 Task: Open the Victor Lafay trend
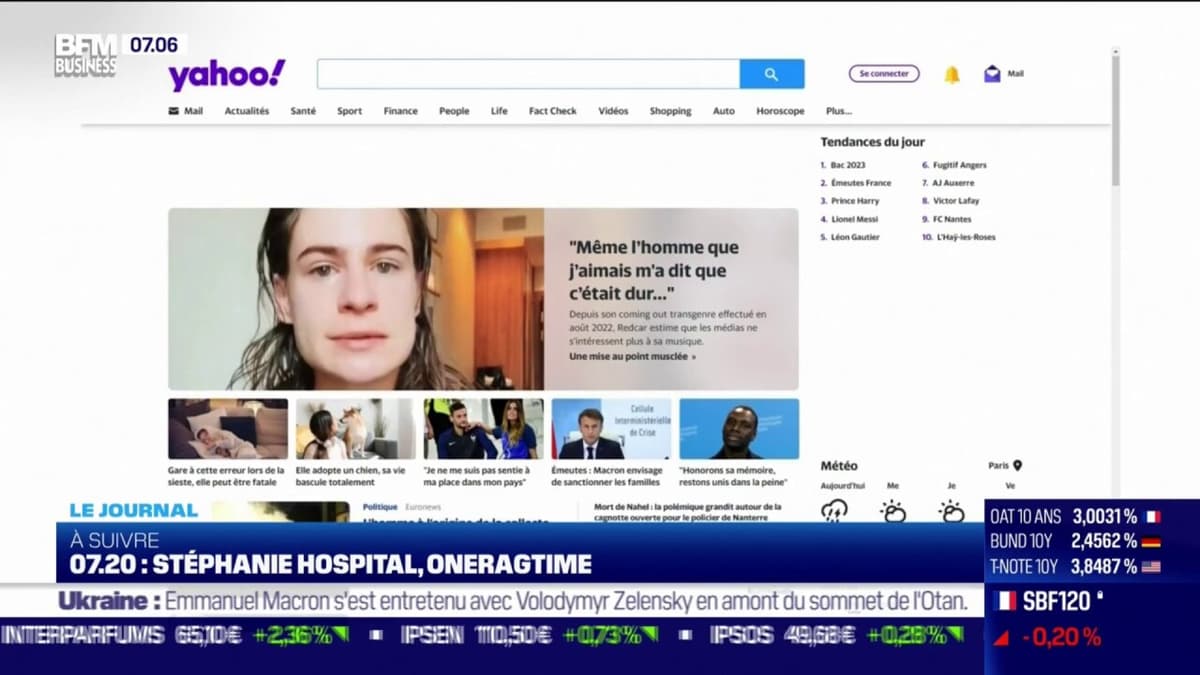[956, 201]
